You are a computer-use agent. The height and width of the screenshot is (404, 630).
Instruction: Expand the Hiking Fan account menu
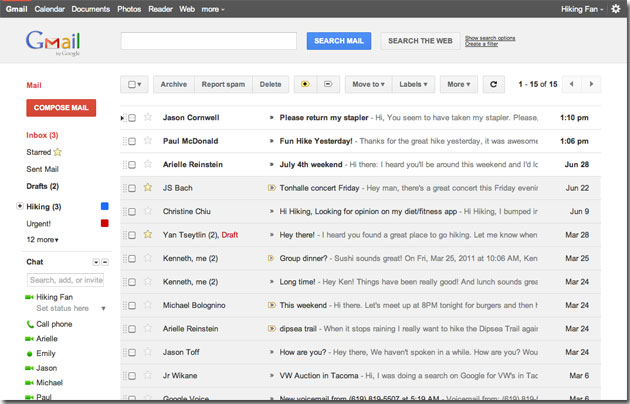click(582, 9)
